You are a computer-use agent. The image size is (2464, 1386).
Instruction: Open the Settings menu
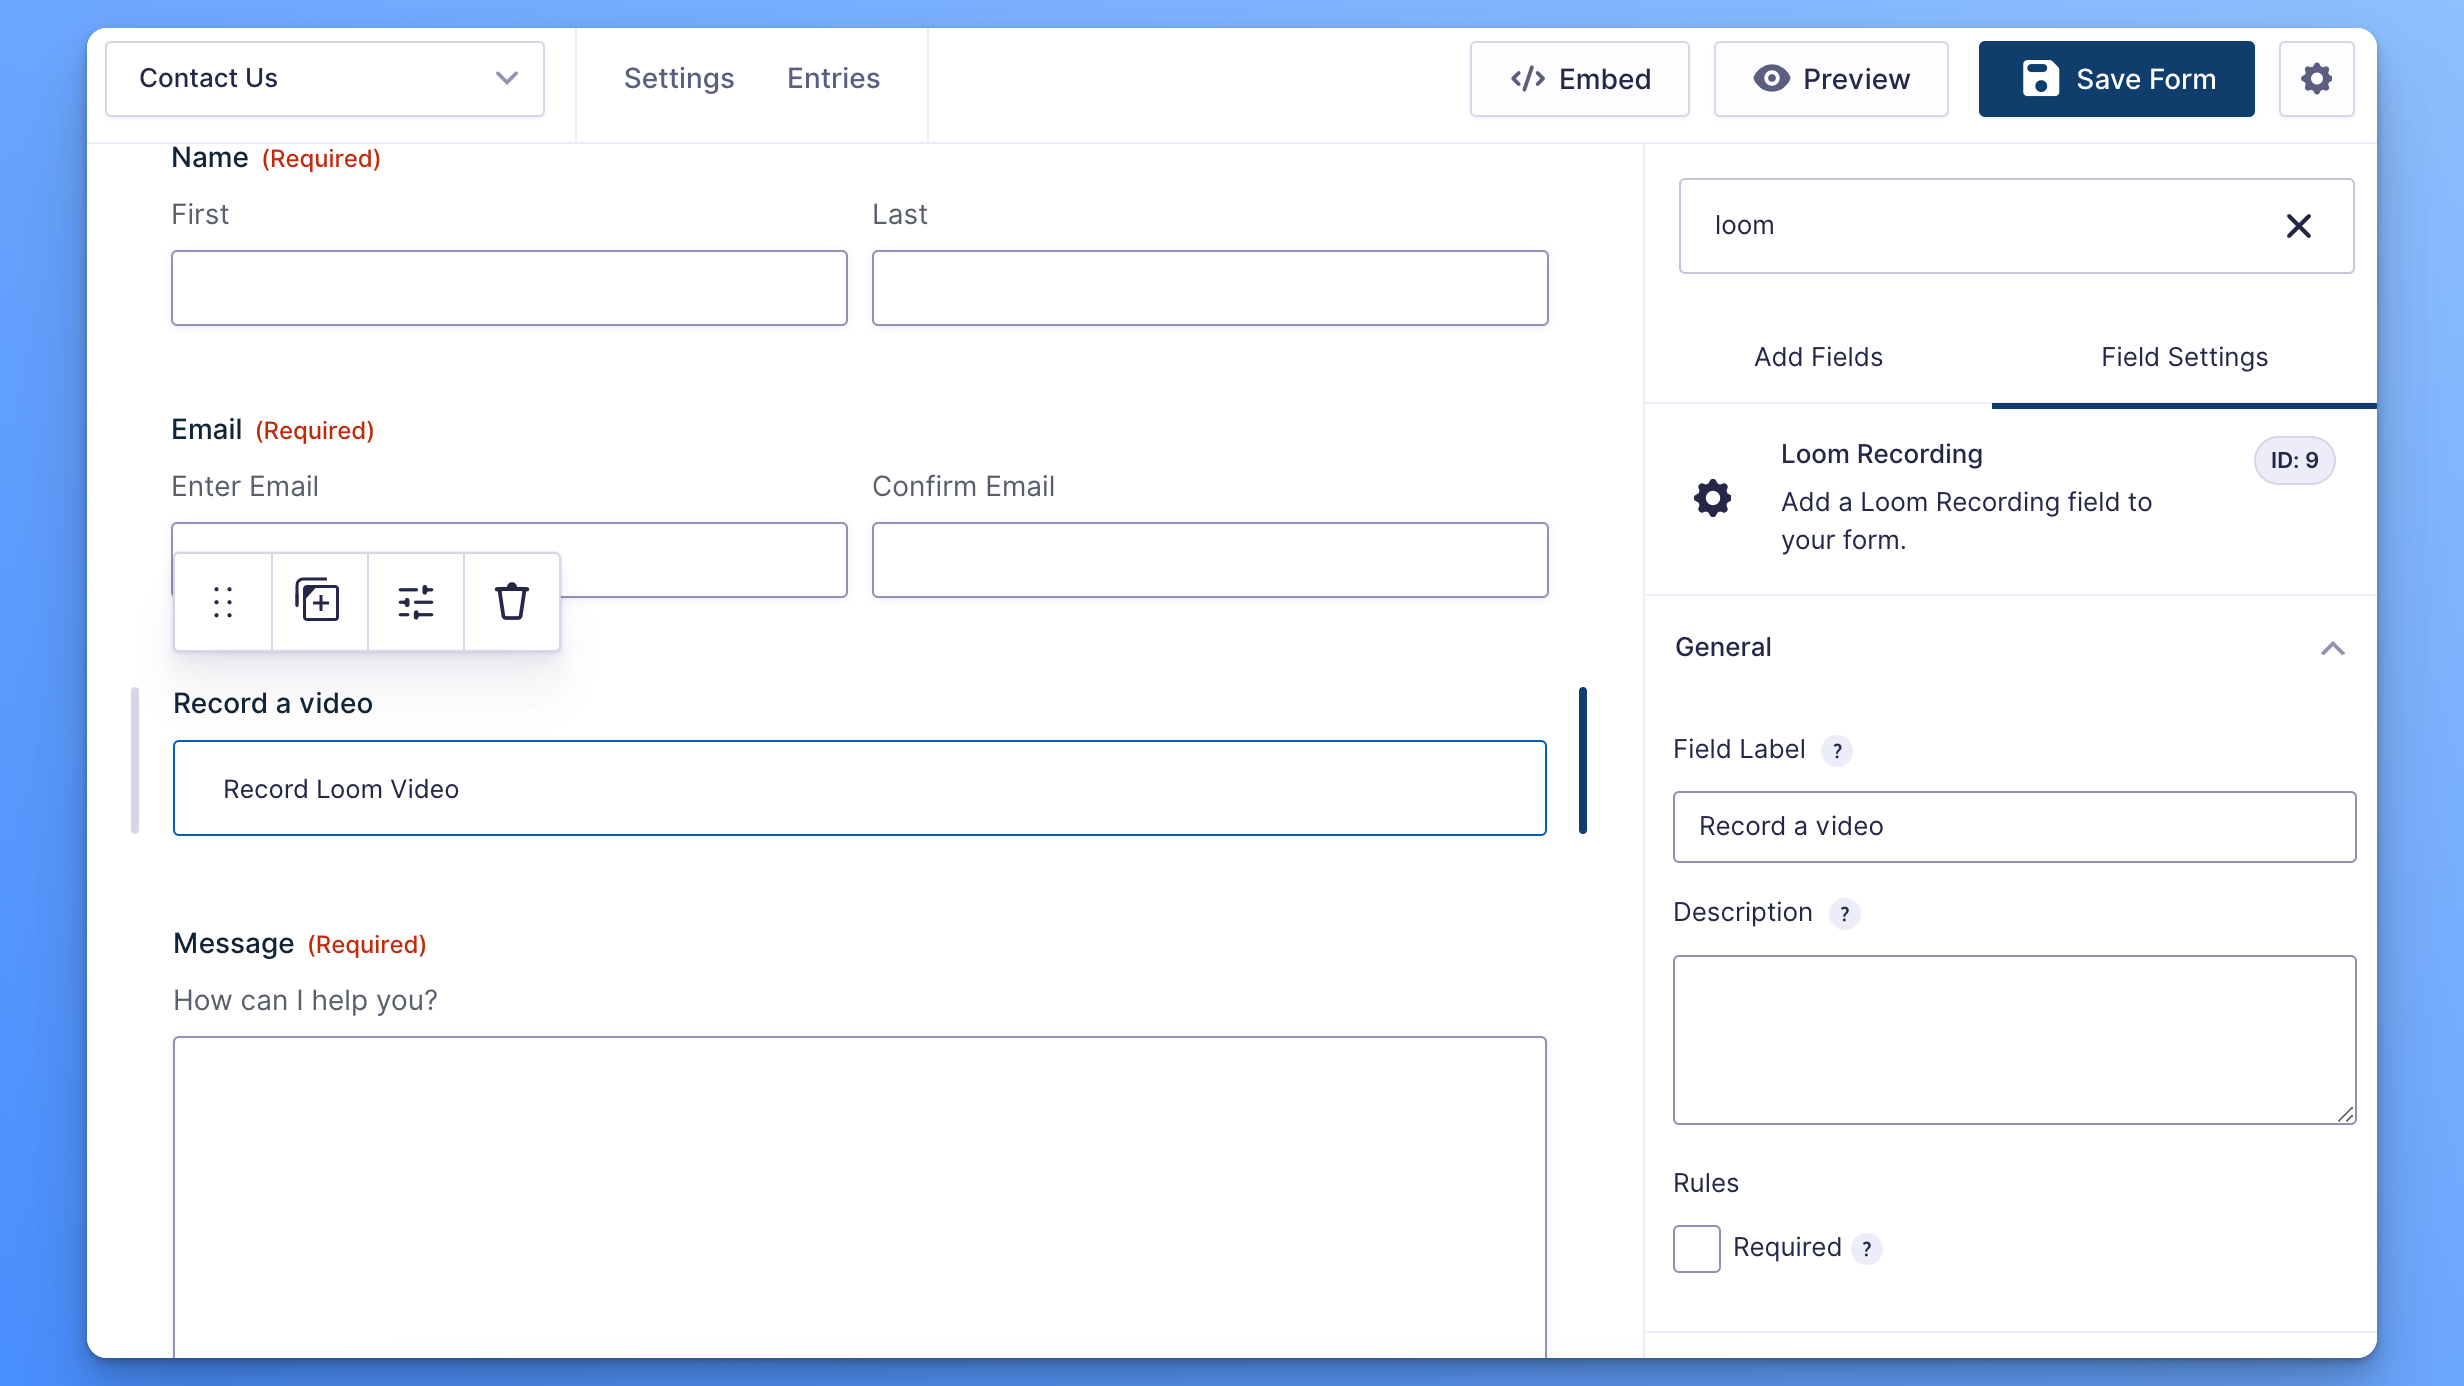[679, 79]
